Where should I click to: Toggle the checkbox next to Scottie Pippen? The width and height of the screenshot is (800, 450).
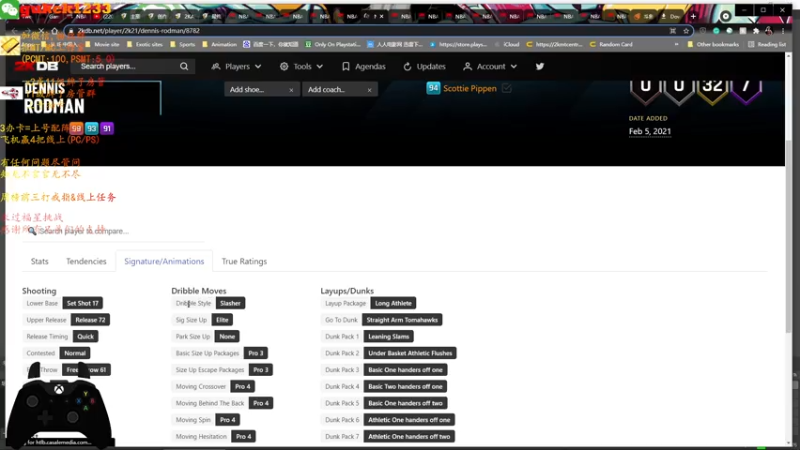[x=507, y=88]
